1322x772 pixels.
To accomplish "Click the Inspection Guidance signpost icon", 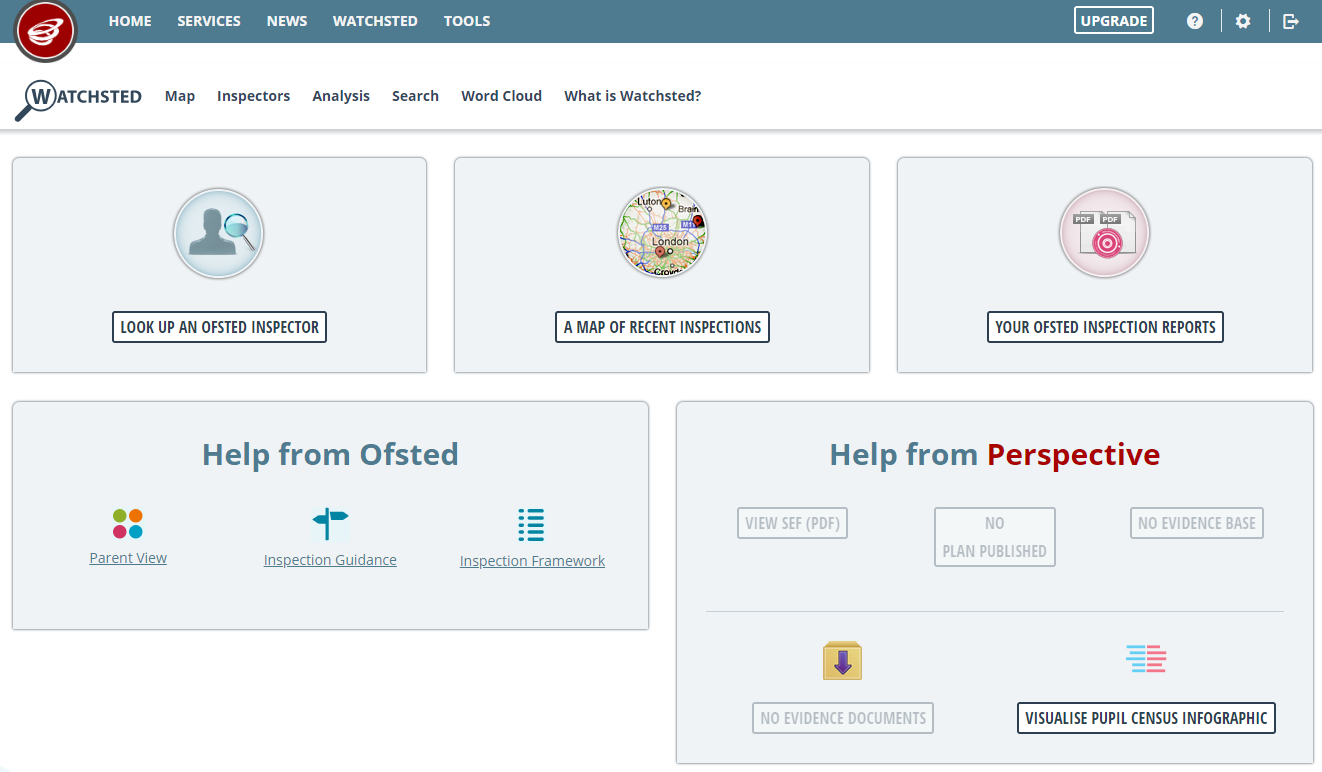I will click(x=330, y=524).
